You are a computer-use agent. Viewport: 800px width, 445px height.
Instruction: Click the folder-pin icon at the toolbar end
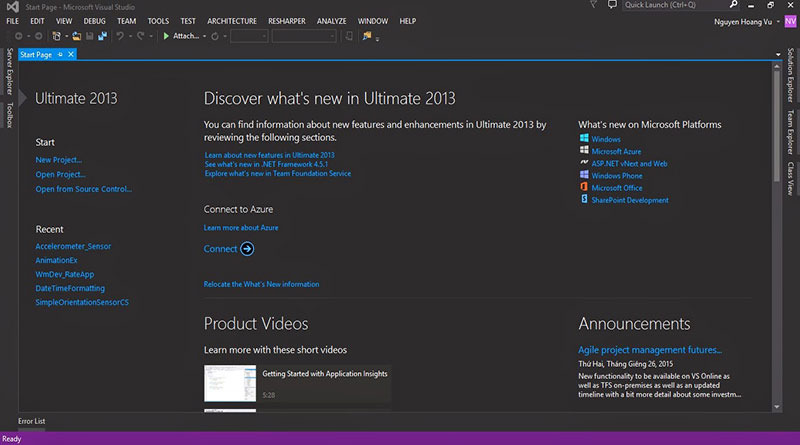(x=367, y=36)
